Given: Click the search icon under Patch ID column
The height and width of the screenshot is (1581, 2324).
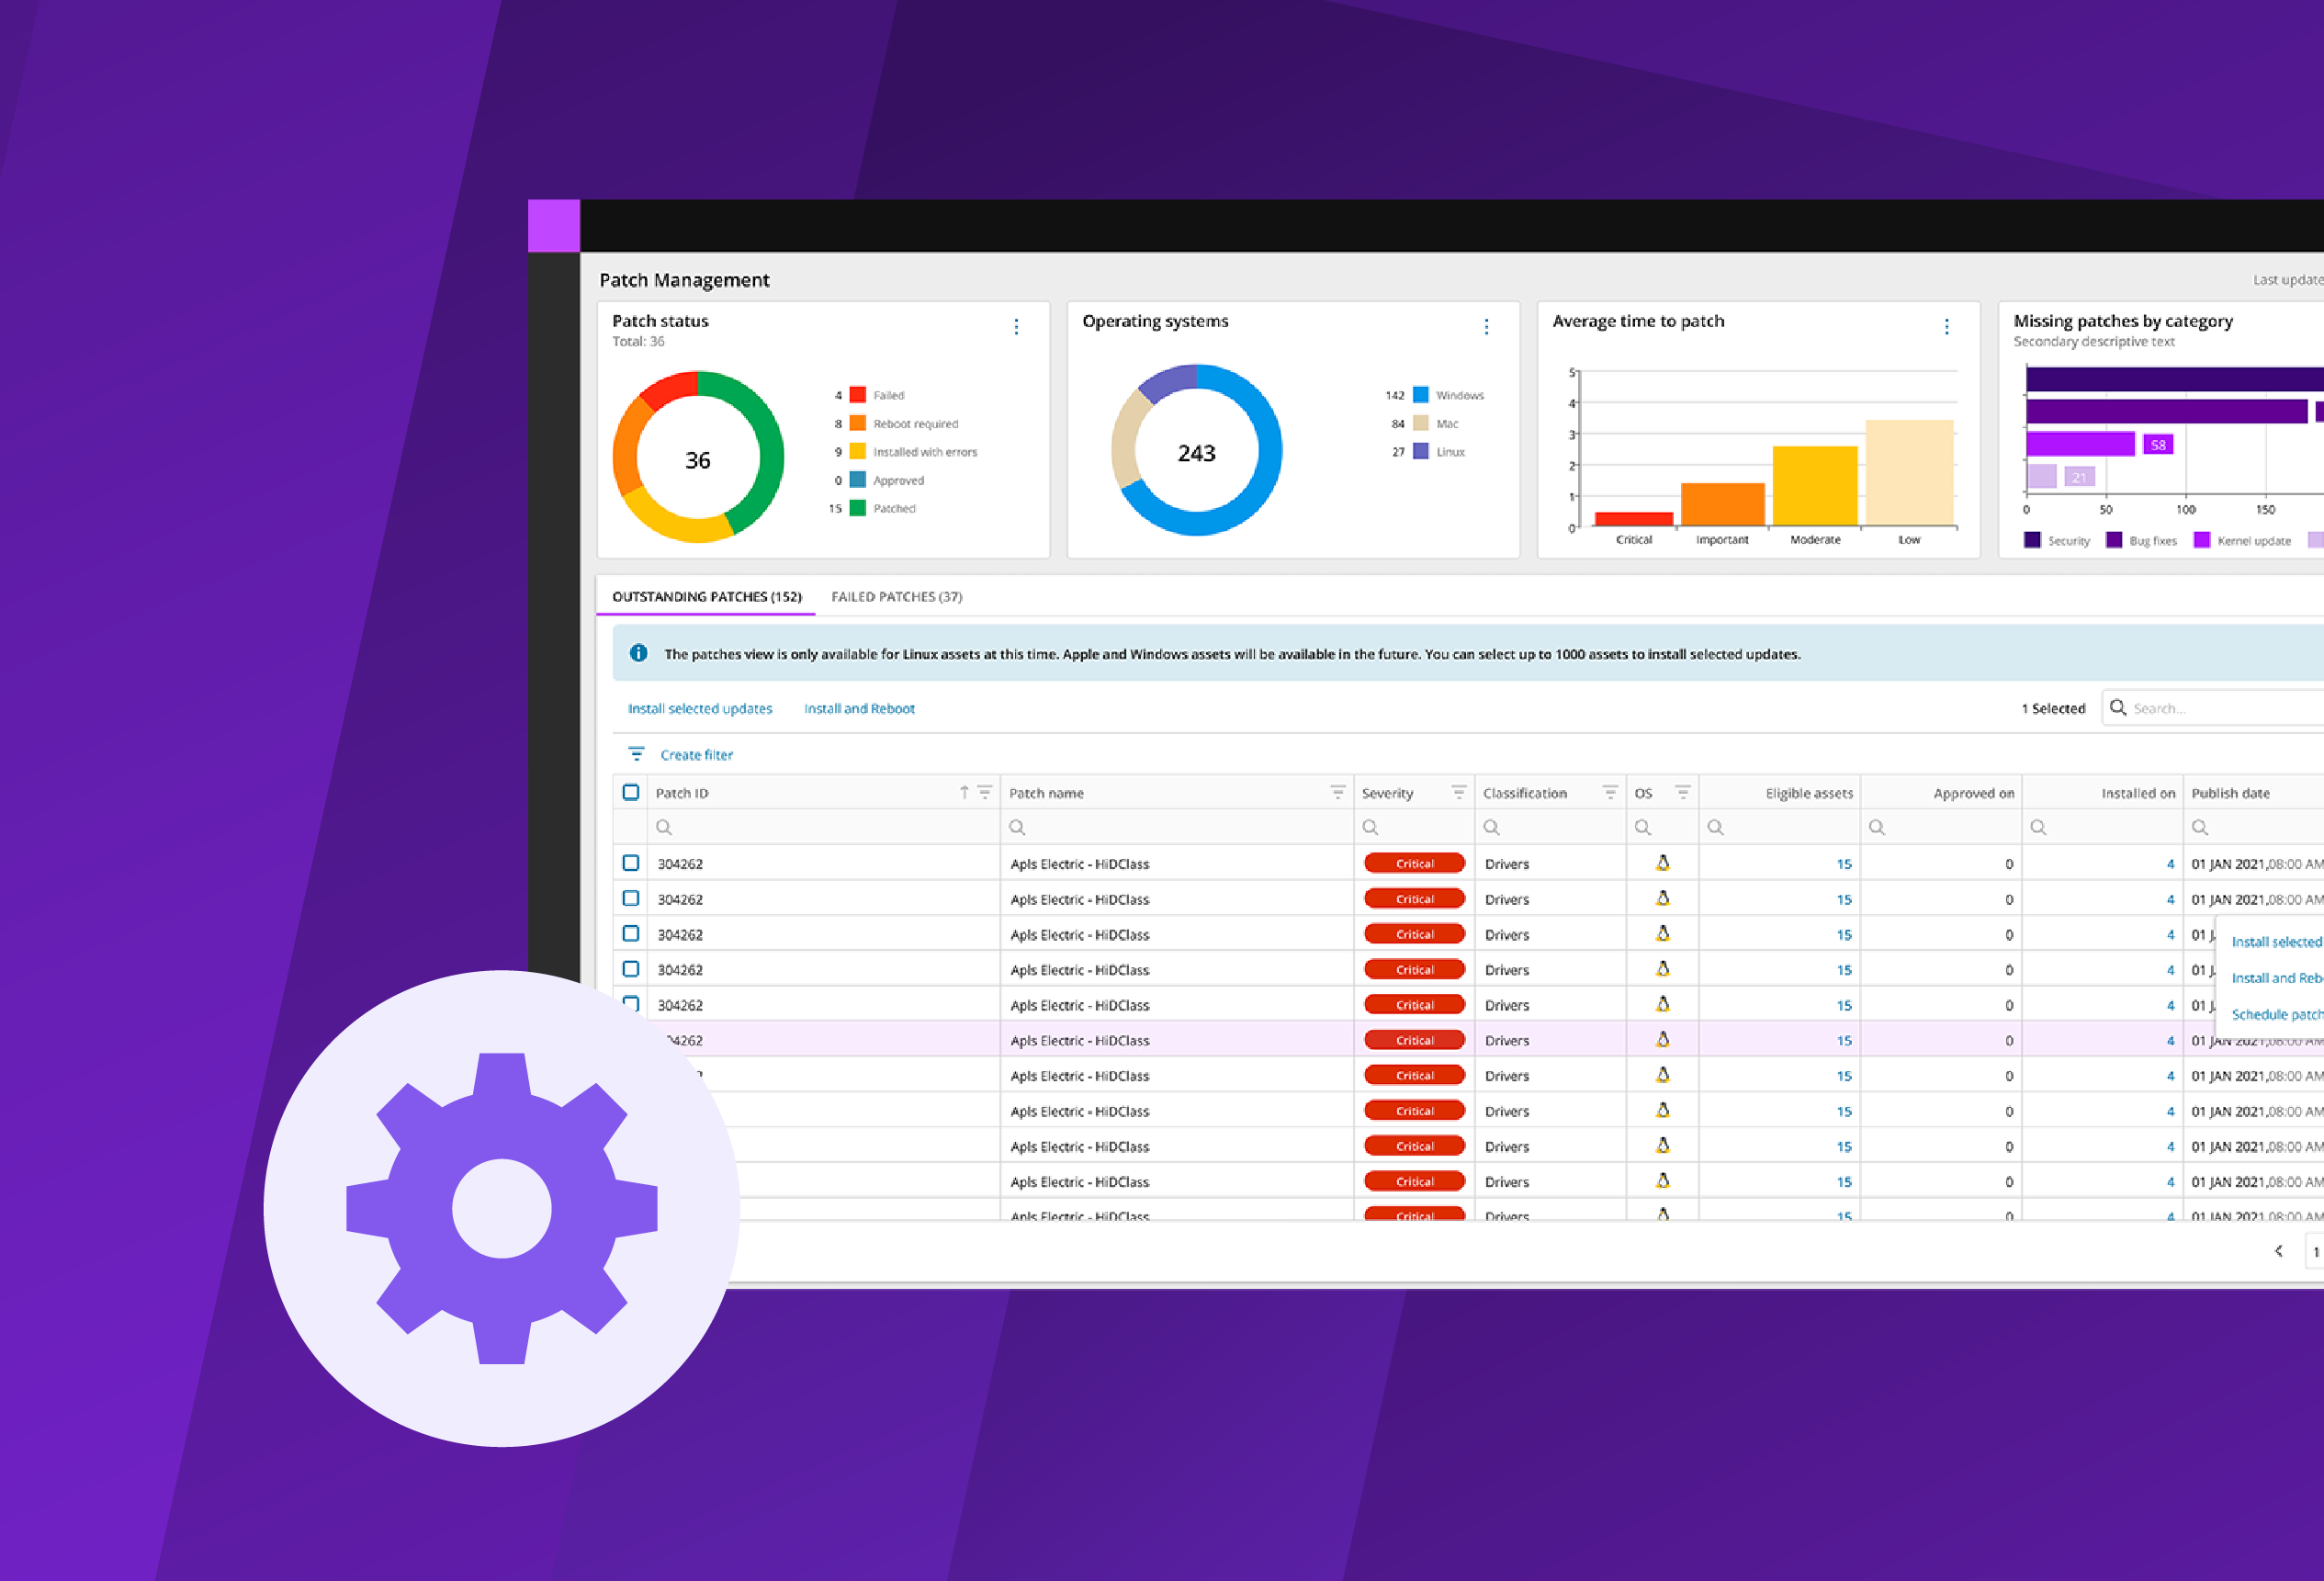Looking at the screenshot, I should (663, 827).
